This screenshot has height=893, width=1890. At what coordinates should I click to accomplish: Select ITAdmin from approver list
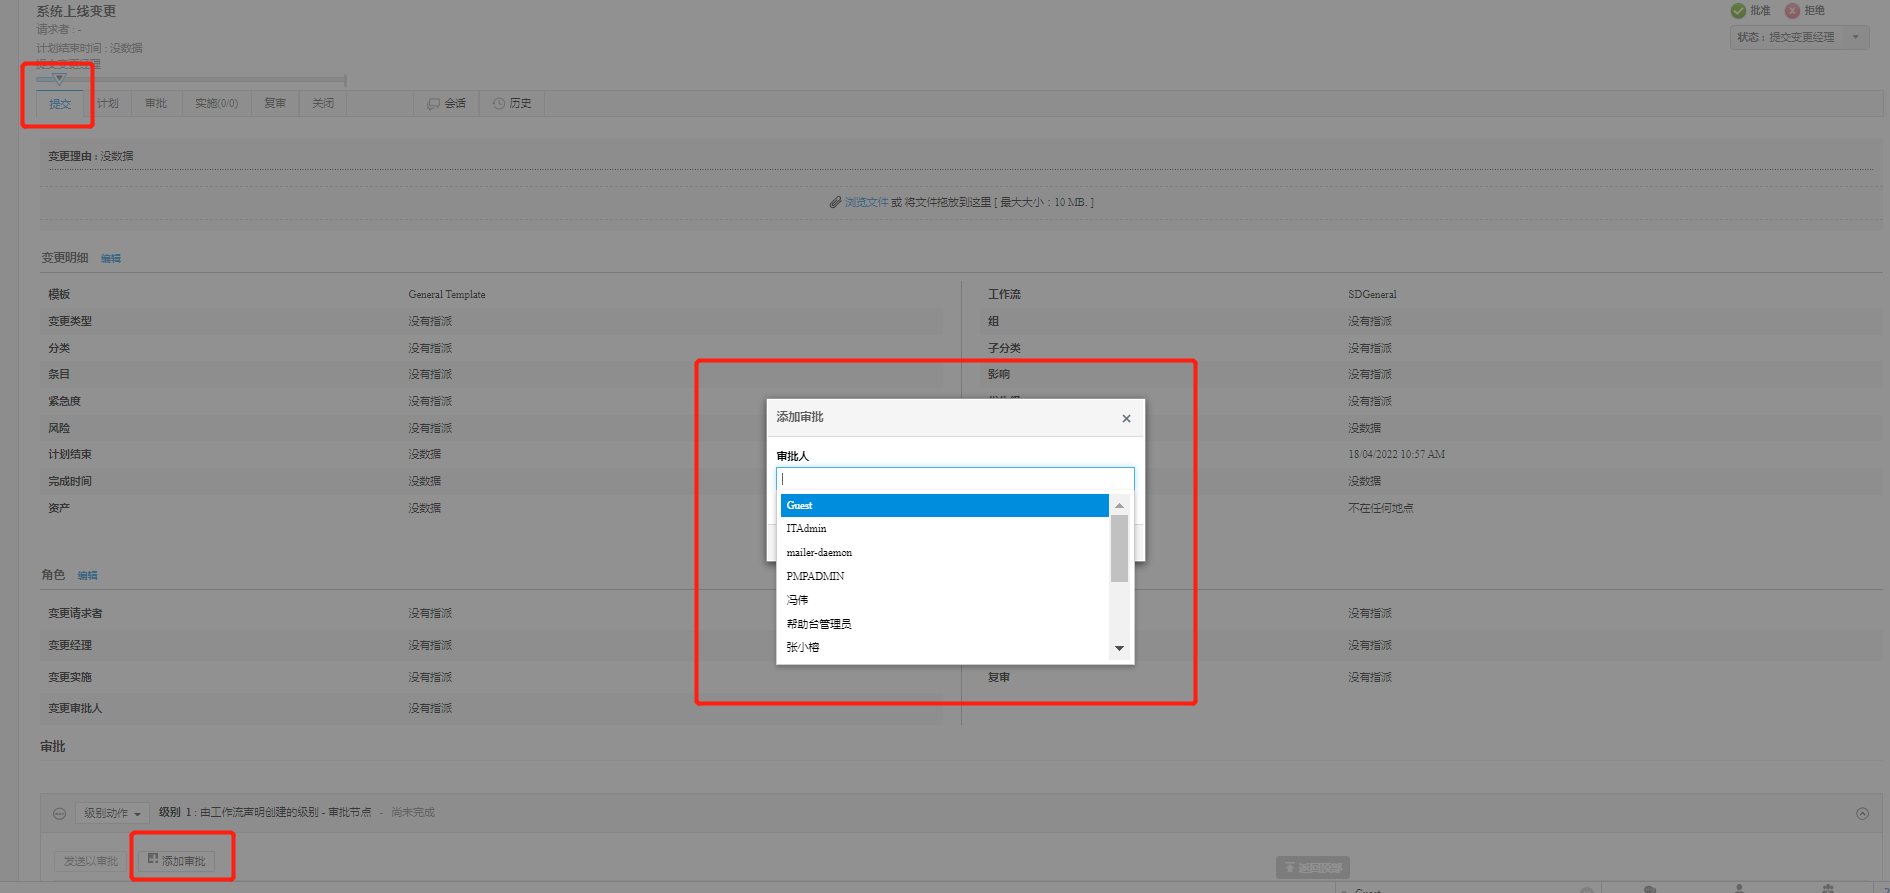[944, 529]
